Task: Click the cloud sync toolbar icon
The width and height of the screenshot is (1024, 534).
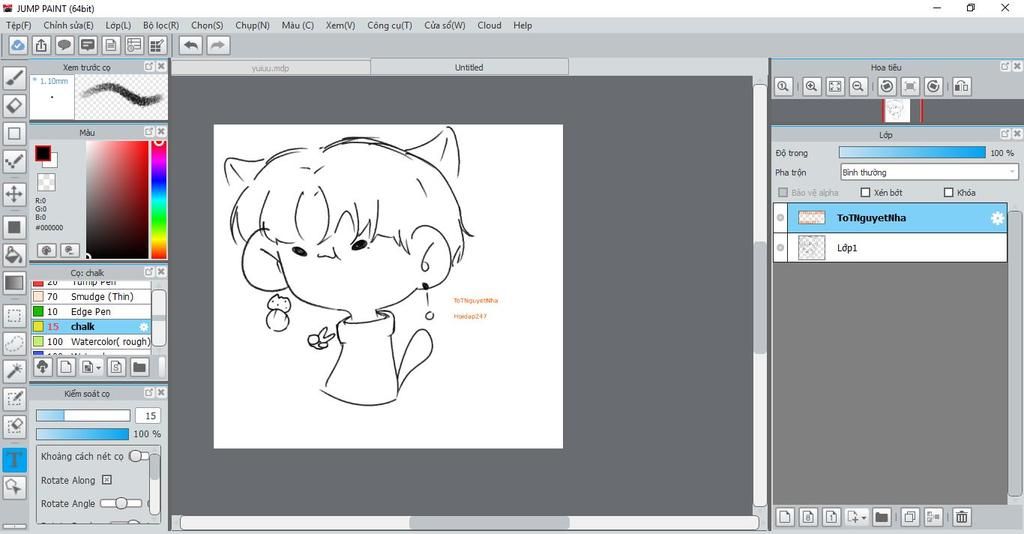Action: coord(18,45)
